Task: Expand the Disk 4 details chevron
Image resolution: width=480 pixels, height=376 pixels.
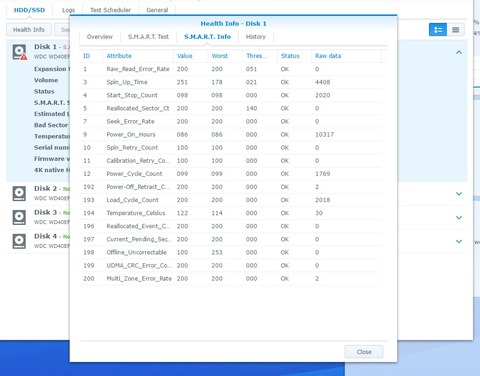Action: [459, 241]
